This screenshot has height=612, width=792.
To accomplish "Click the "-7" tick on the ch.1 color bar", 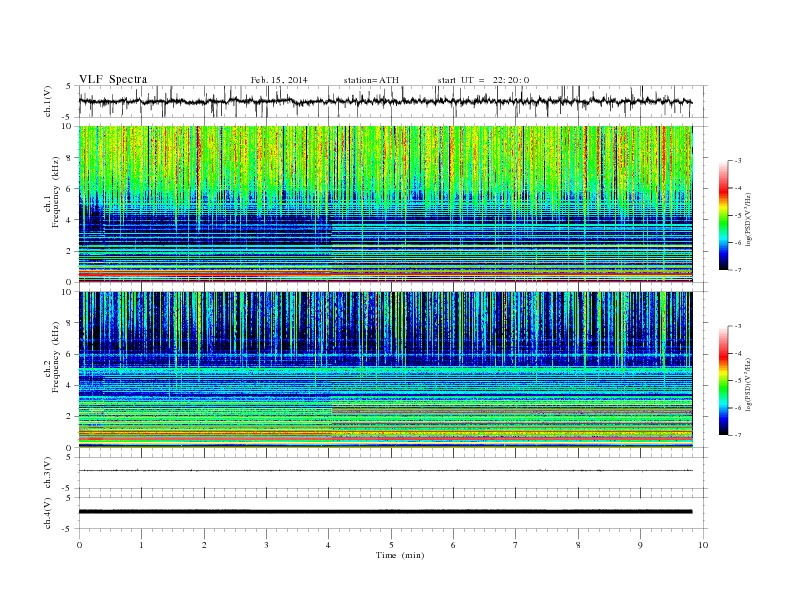I will (738, 270).
